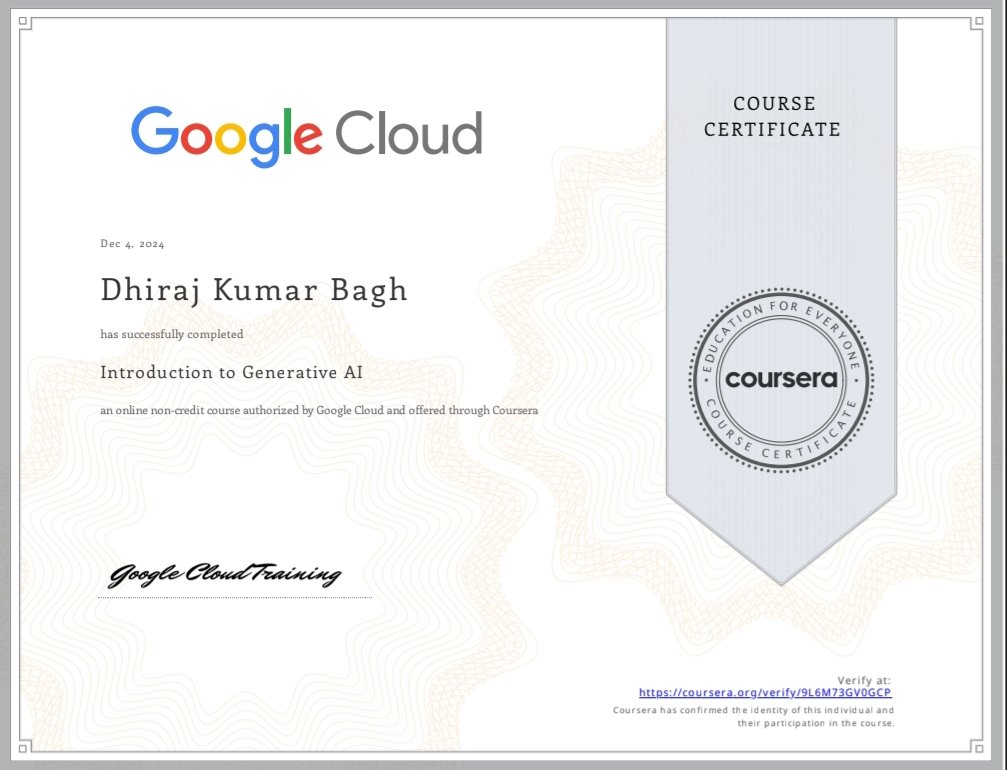Click the top-left corner border ornament
The height and width of the screenshot is (770, 1007).
coord(24,22)
